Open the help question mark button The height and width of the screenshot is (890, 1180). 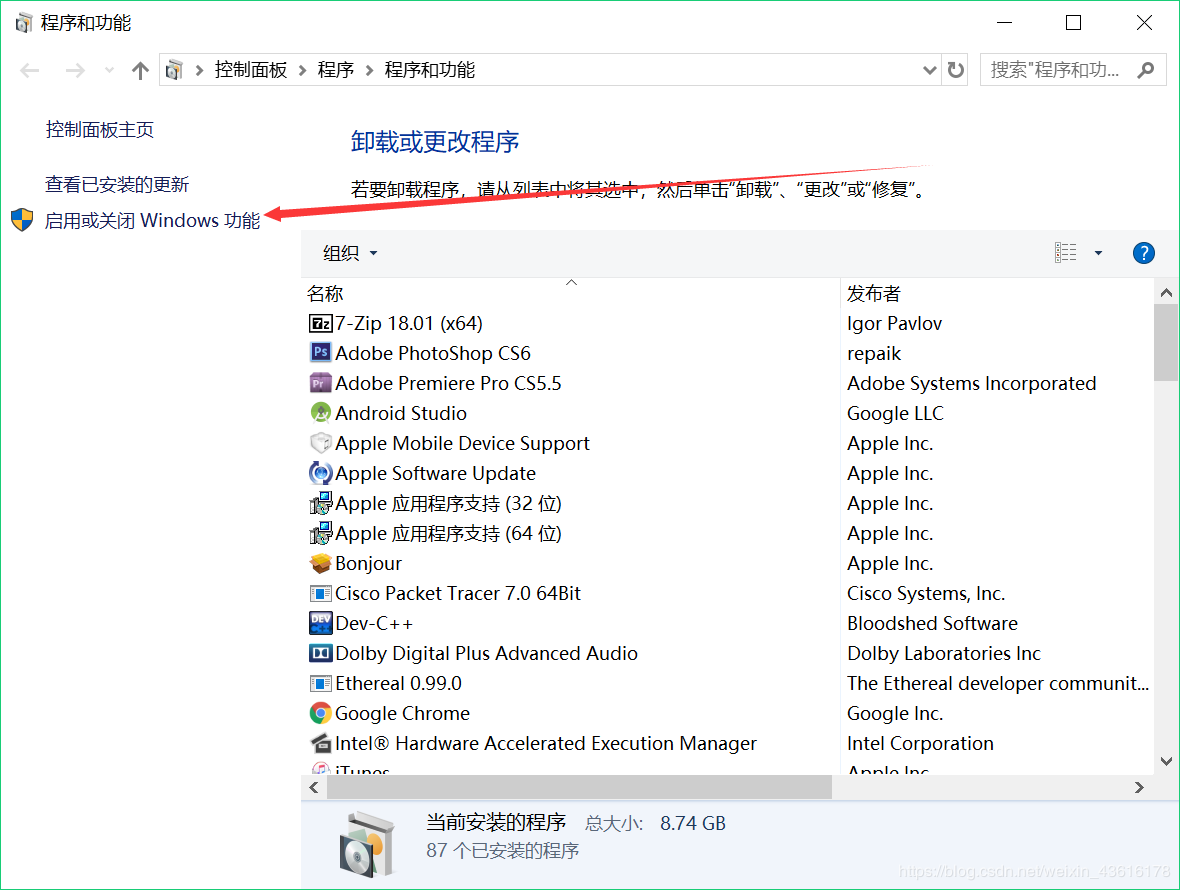coord(1143,253)
